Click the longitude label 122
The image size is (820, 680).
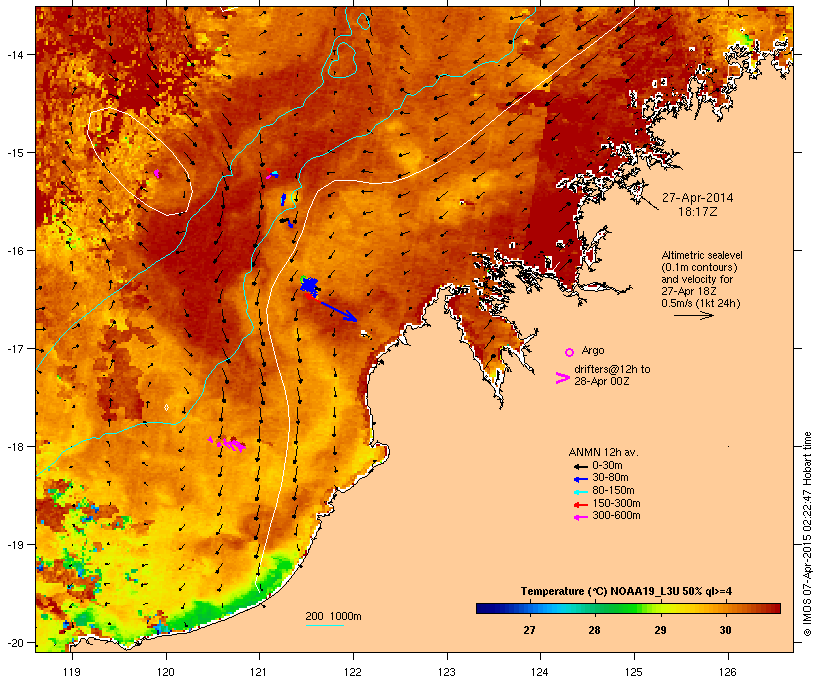tap(353, 672)
